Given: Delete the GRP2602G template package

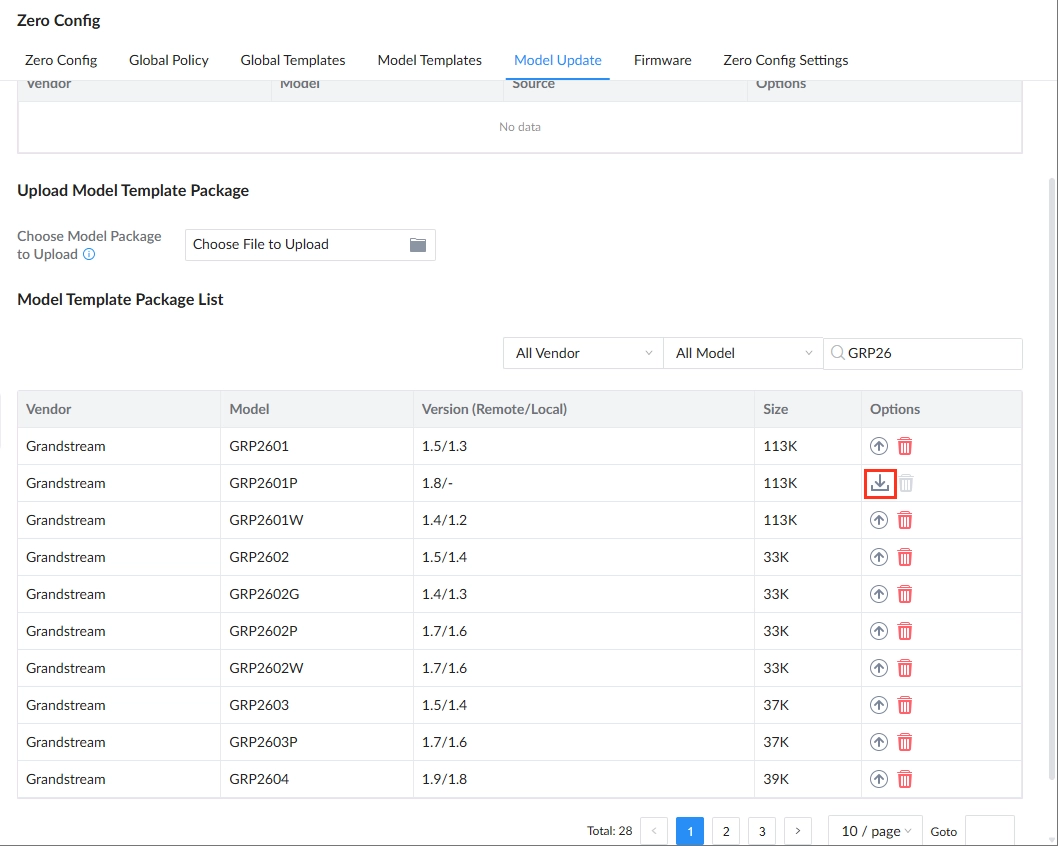Looking at the screenshot, I should (x=905, y=594).
